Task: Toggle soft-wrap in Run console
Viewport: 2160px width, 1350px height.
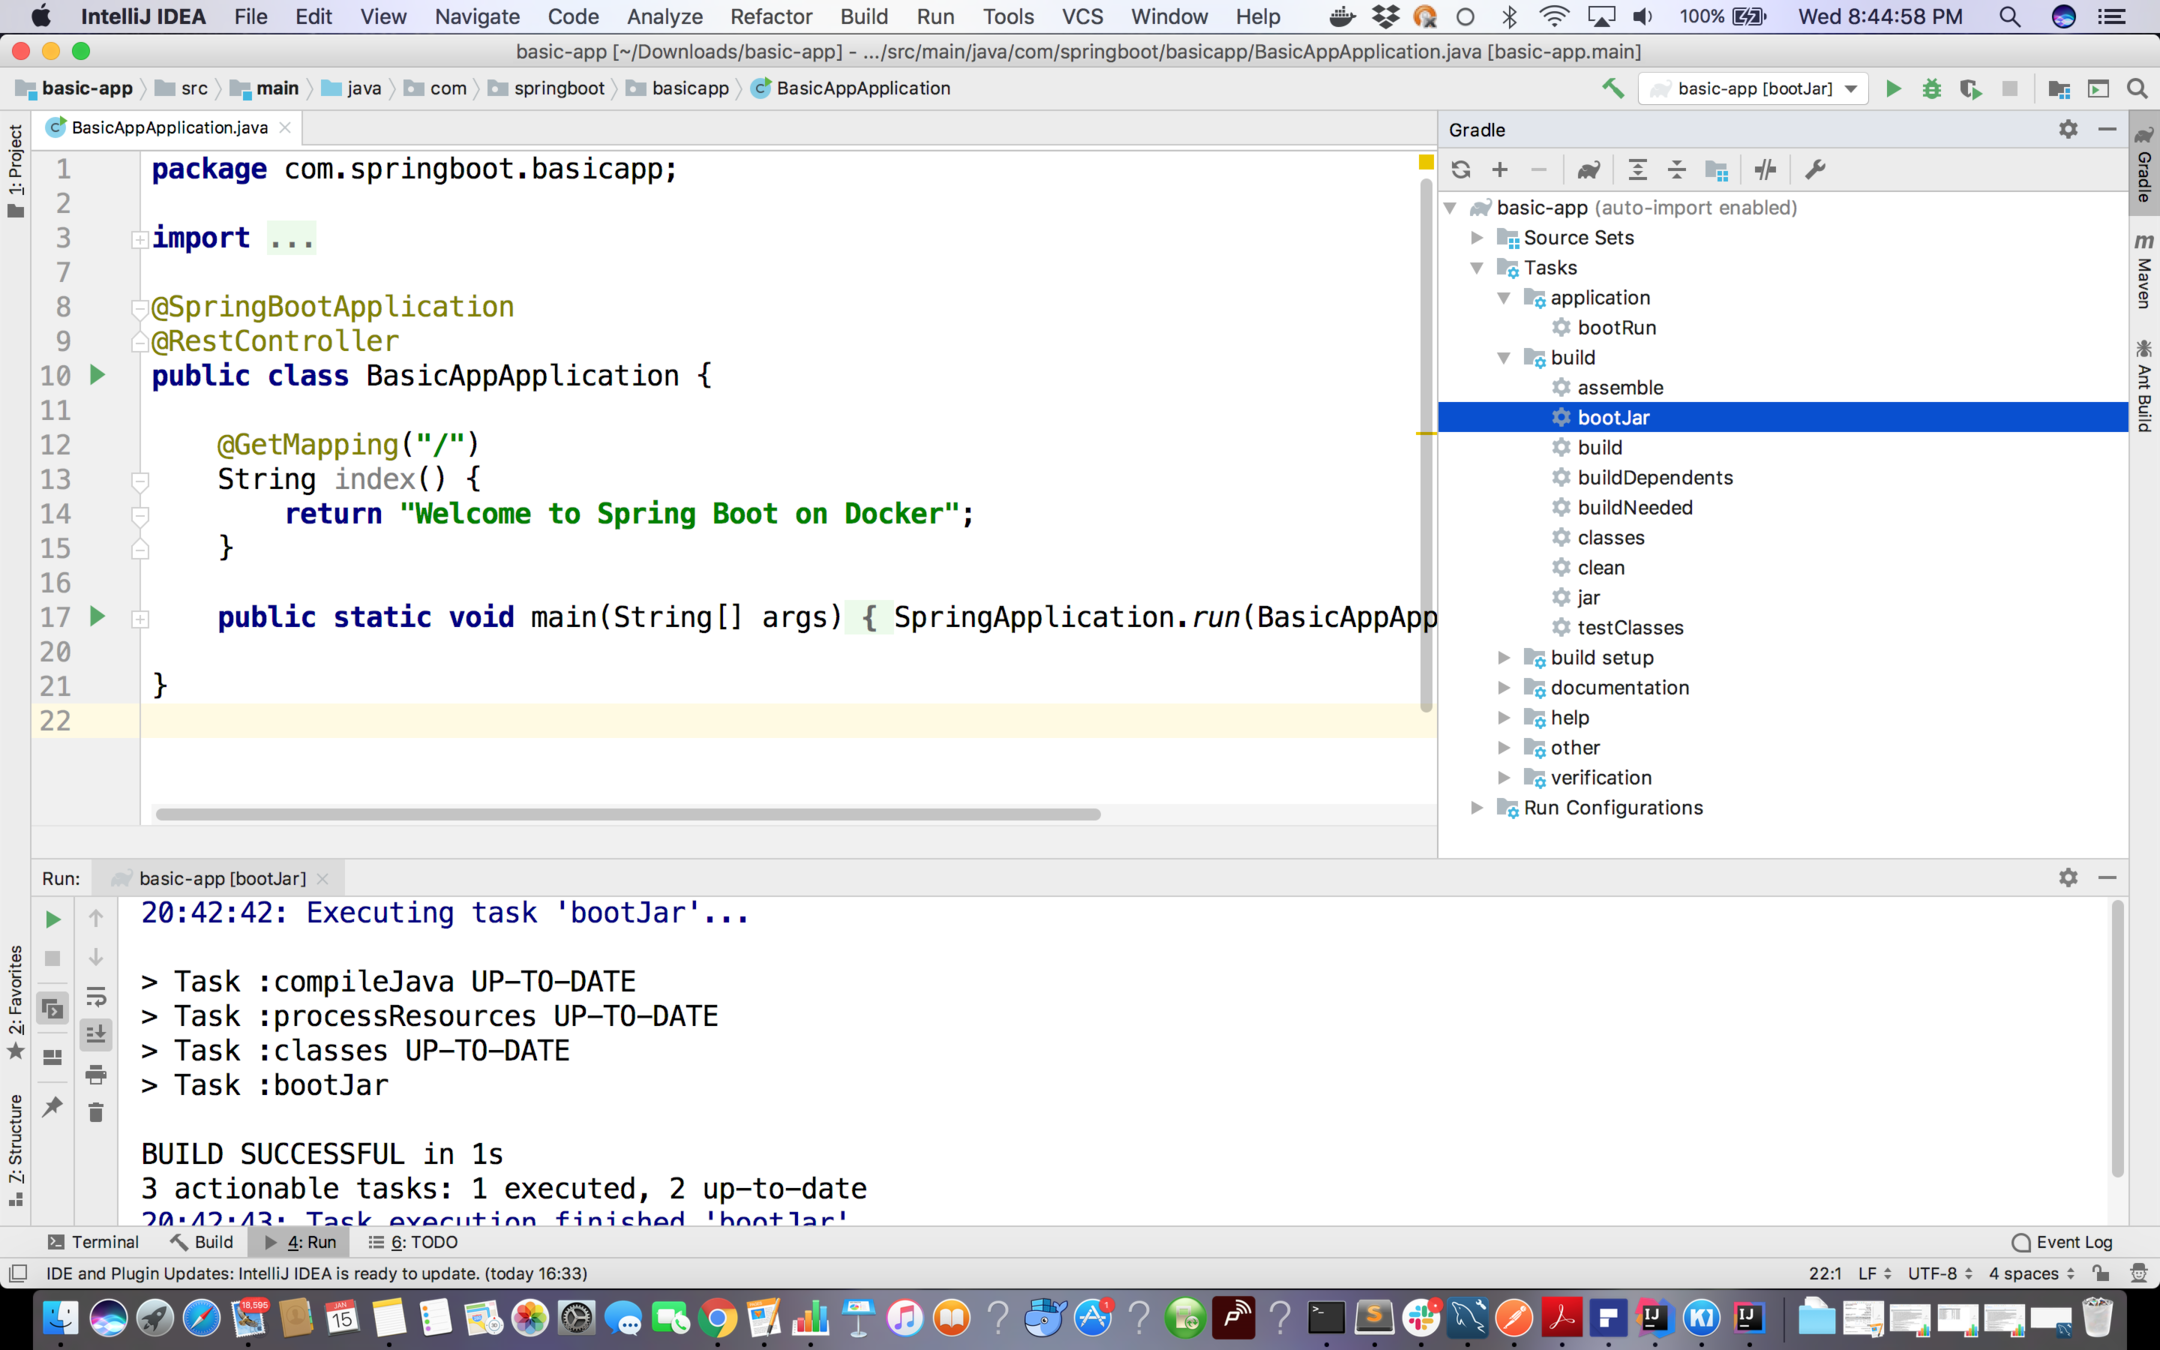Action: point(96,996)
